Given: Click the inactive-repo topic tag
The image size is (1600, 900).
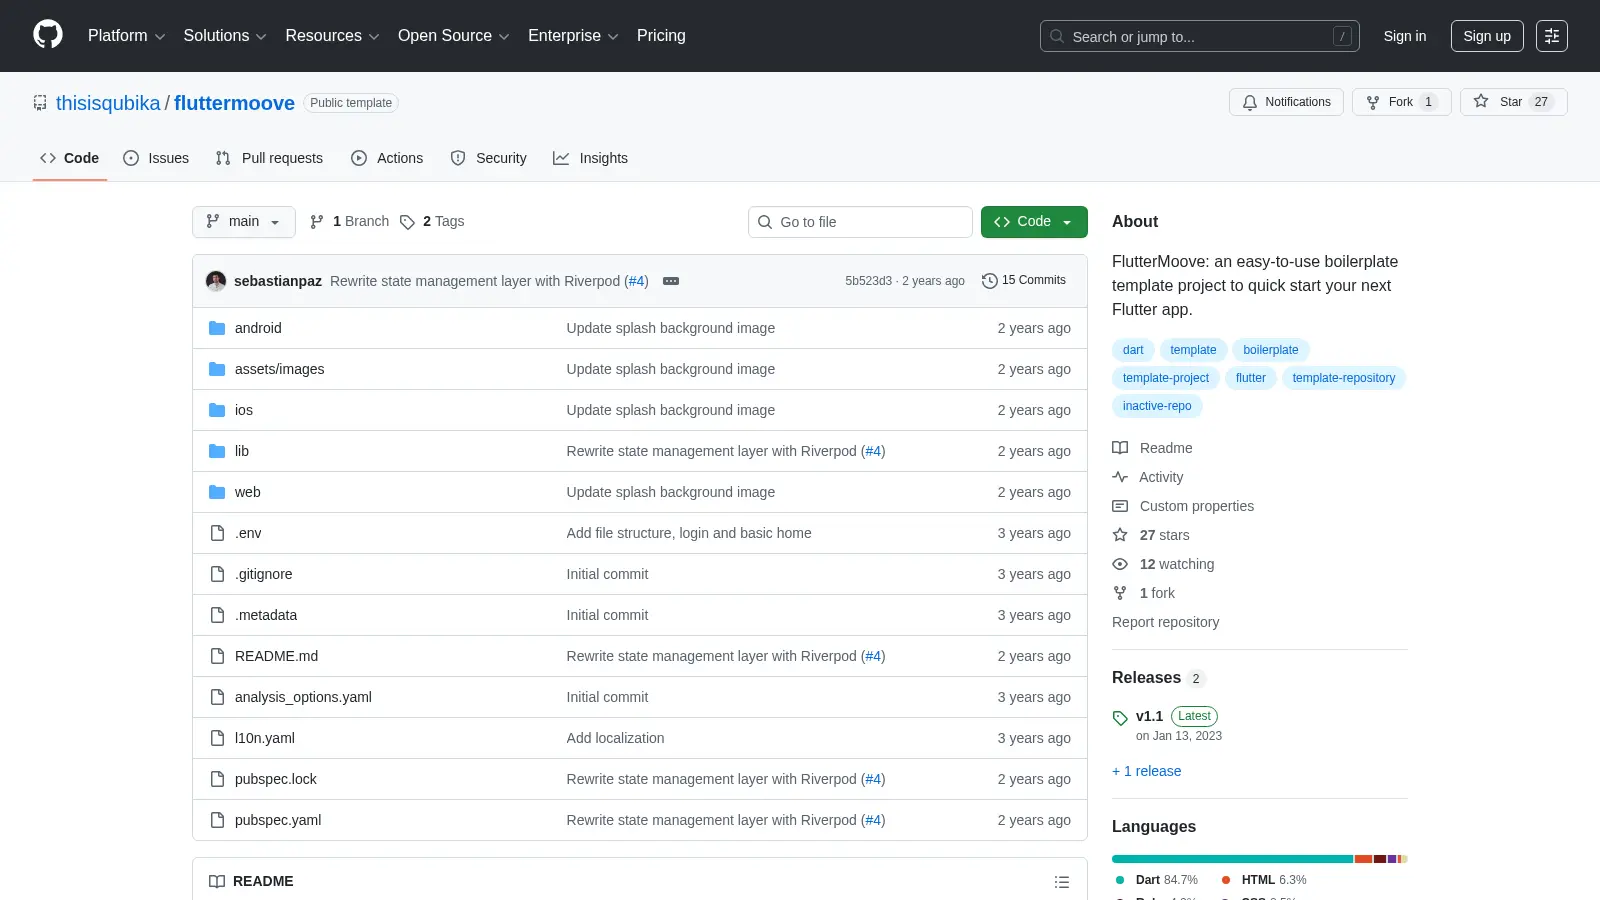Looking at the screenshot, I should (x=1157, y=406).
